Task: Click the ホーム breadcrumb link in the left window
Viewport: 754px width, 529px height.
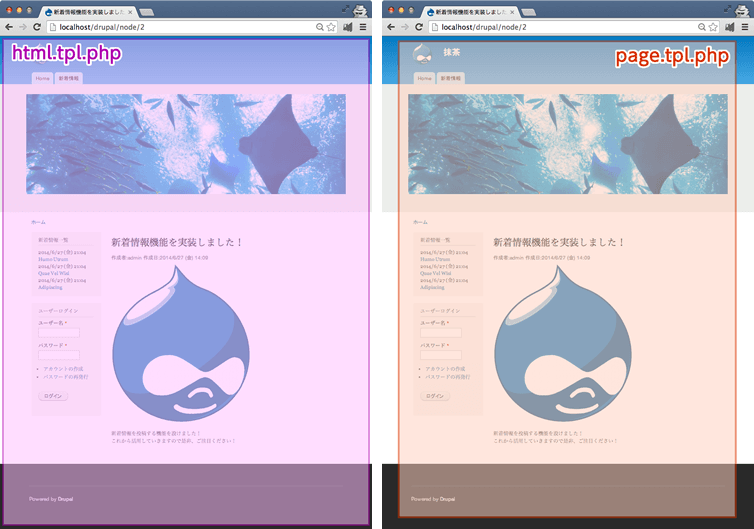Action: click(38, 222)
